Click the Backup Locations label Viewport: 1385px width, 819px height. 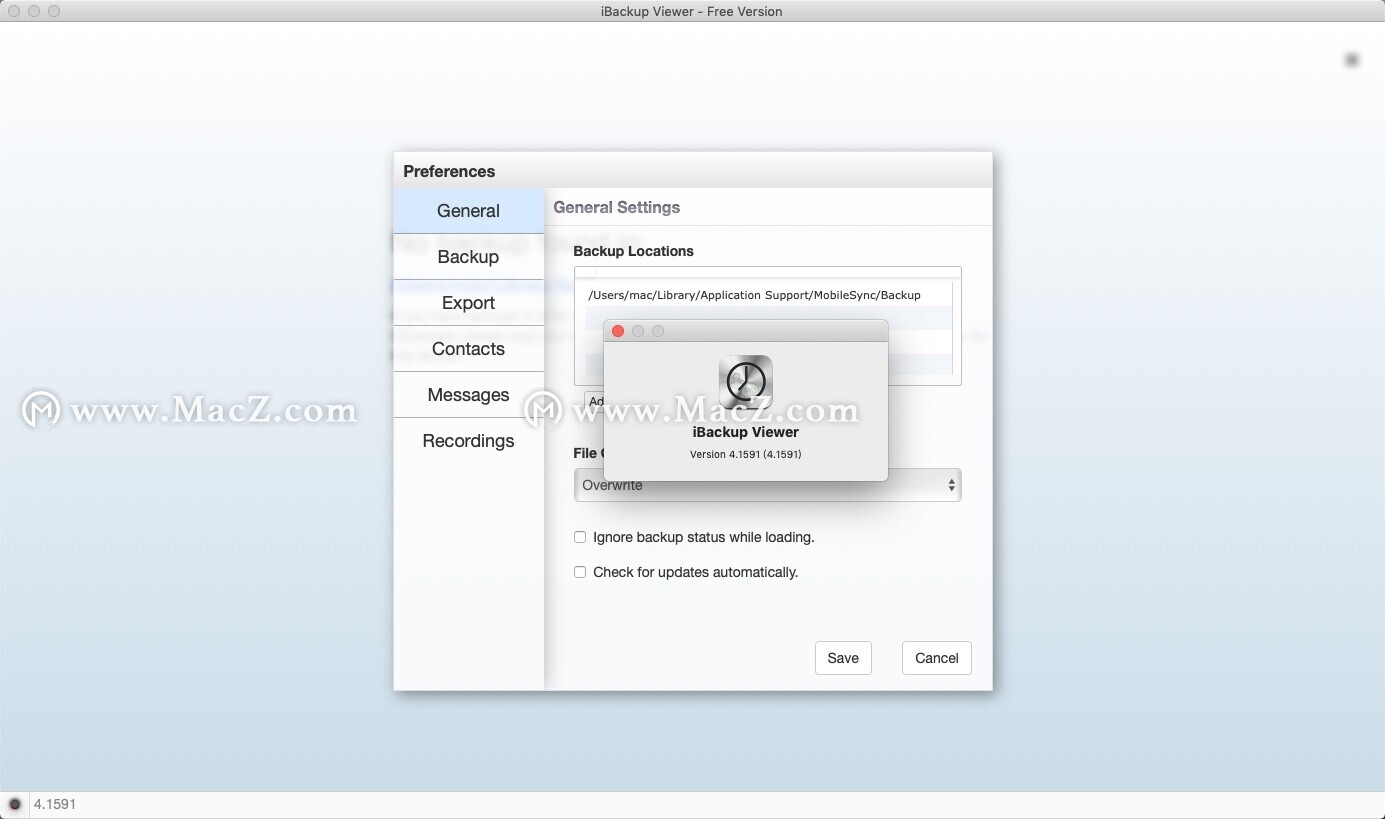pos(633,251)
